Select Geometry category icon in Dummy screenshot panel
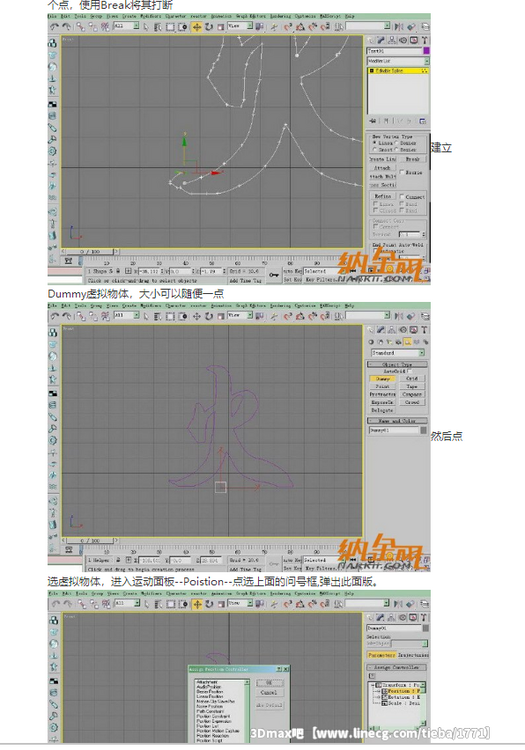The width and height of the screenshot is (525, 750). point(372,342)
